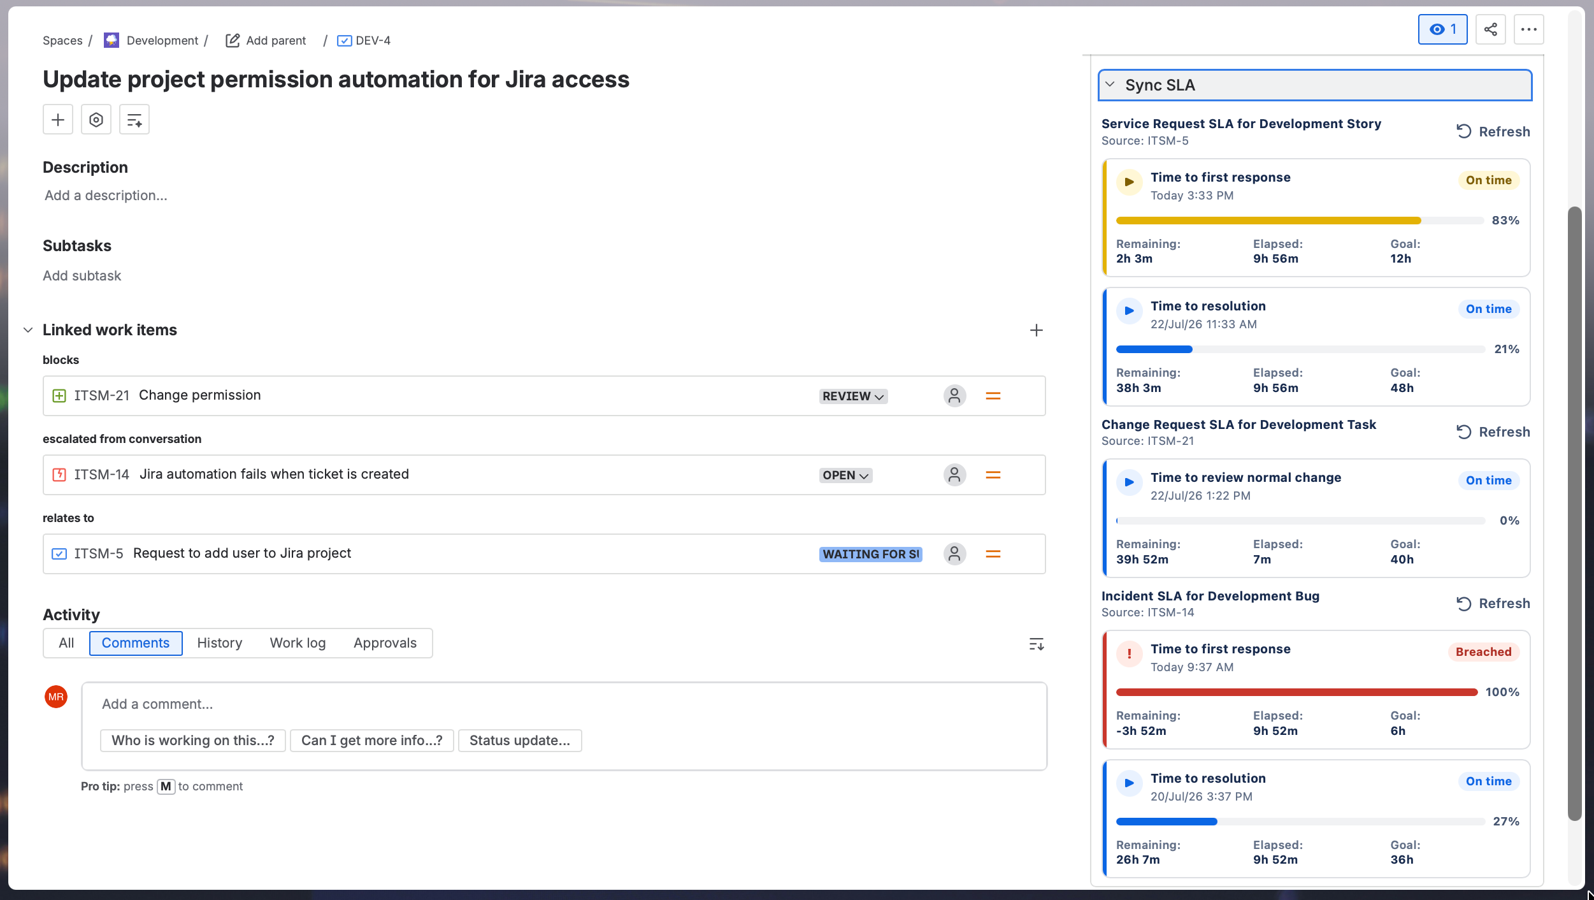Click the ITSM-5 service request type icon

pos(59,554)
